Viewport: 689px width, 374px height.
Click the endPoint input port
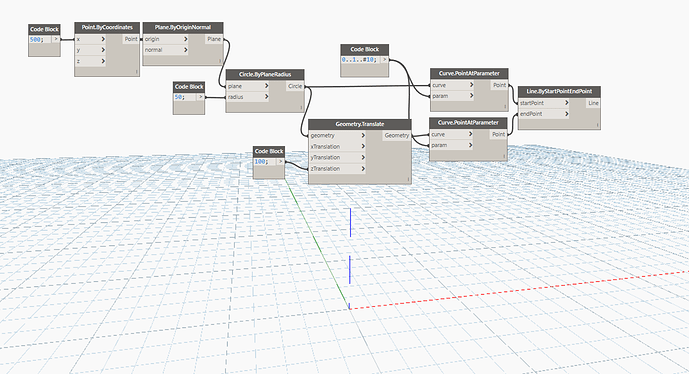(x=544, y=114)
